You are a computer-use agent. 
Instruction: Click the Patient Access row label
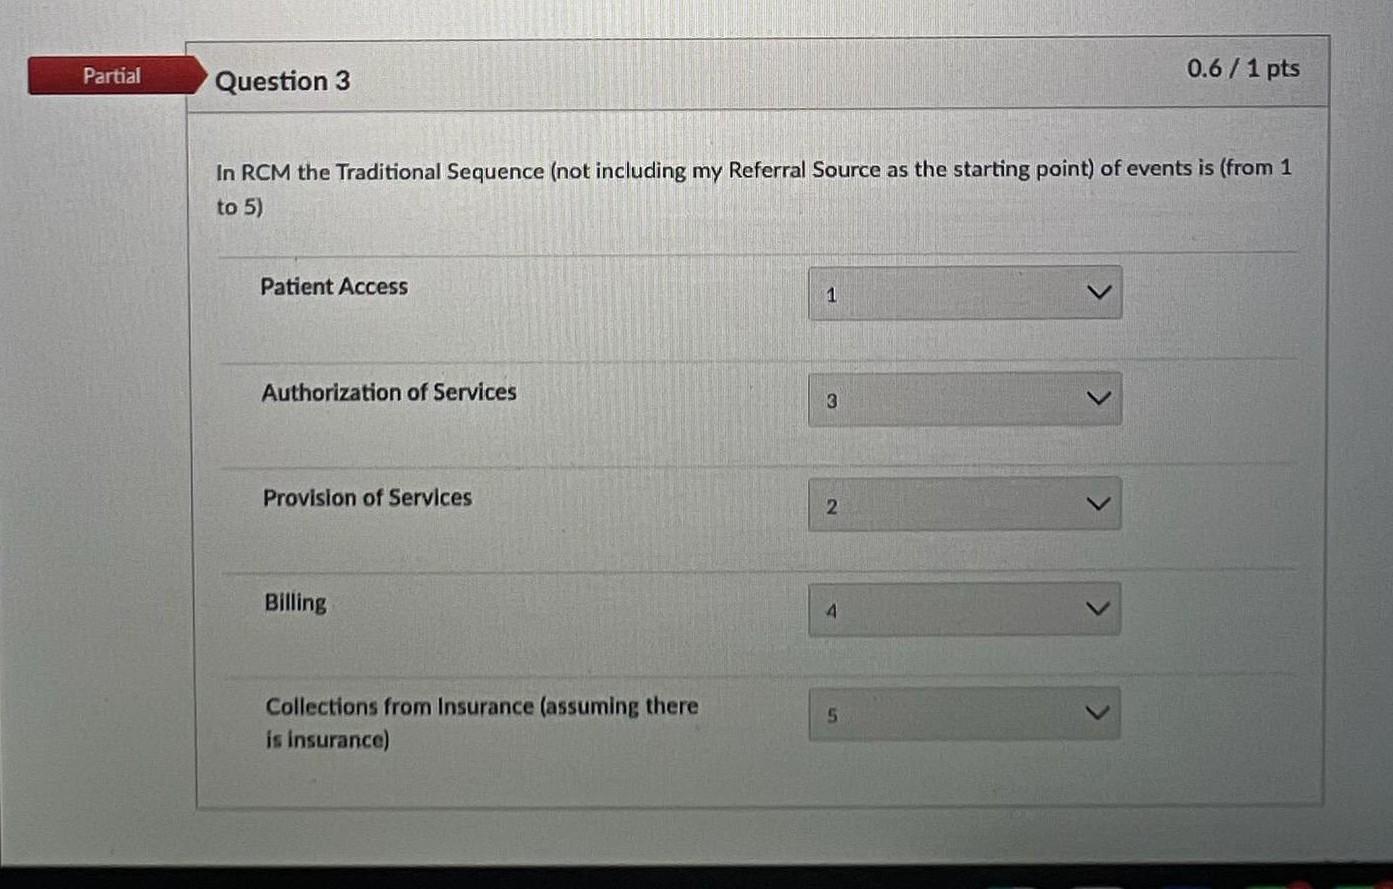334,287
